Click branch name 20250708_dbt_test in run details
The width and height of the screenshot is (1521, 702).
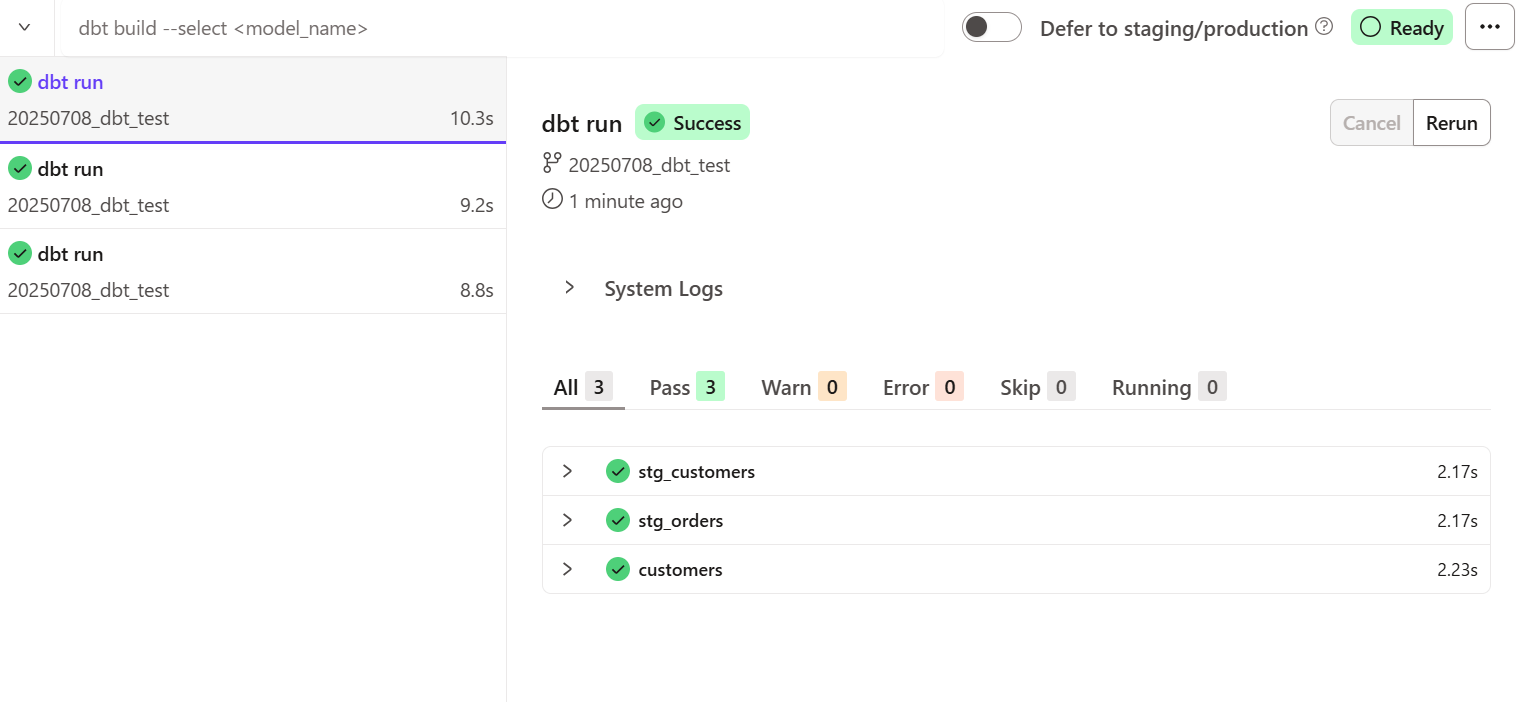[649, 165]
